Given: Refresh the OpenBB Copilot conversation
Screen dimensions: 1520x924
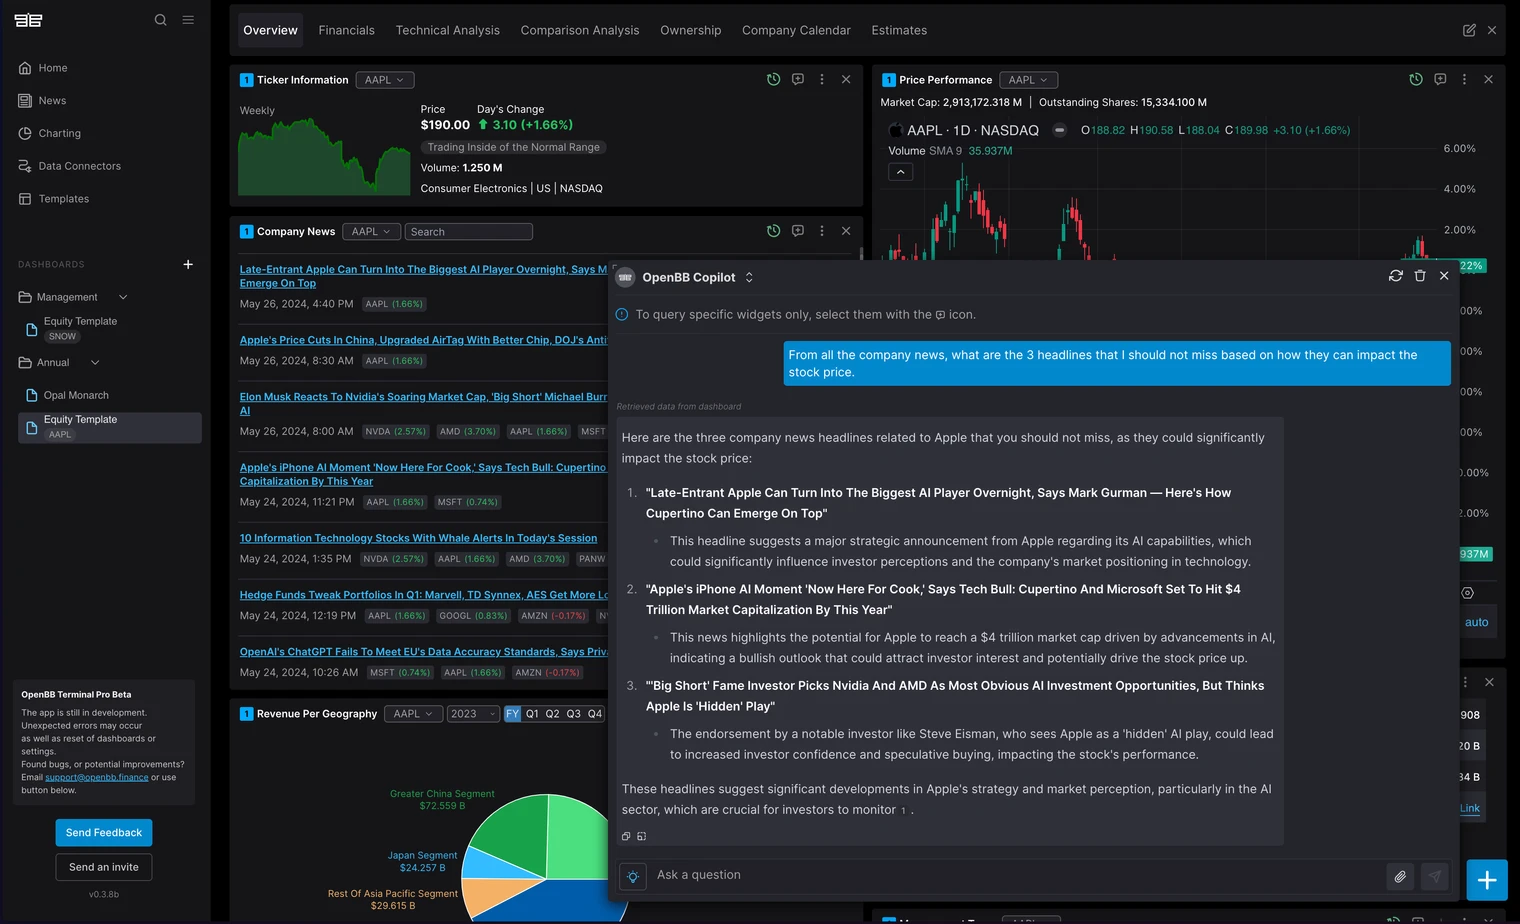Looking at the screenshot, I should (x=1396, y=276).
